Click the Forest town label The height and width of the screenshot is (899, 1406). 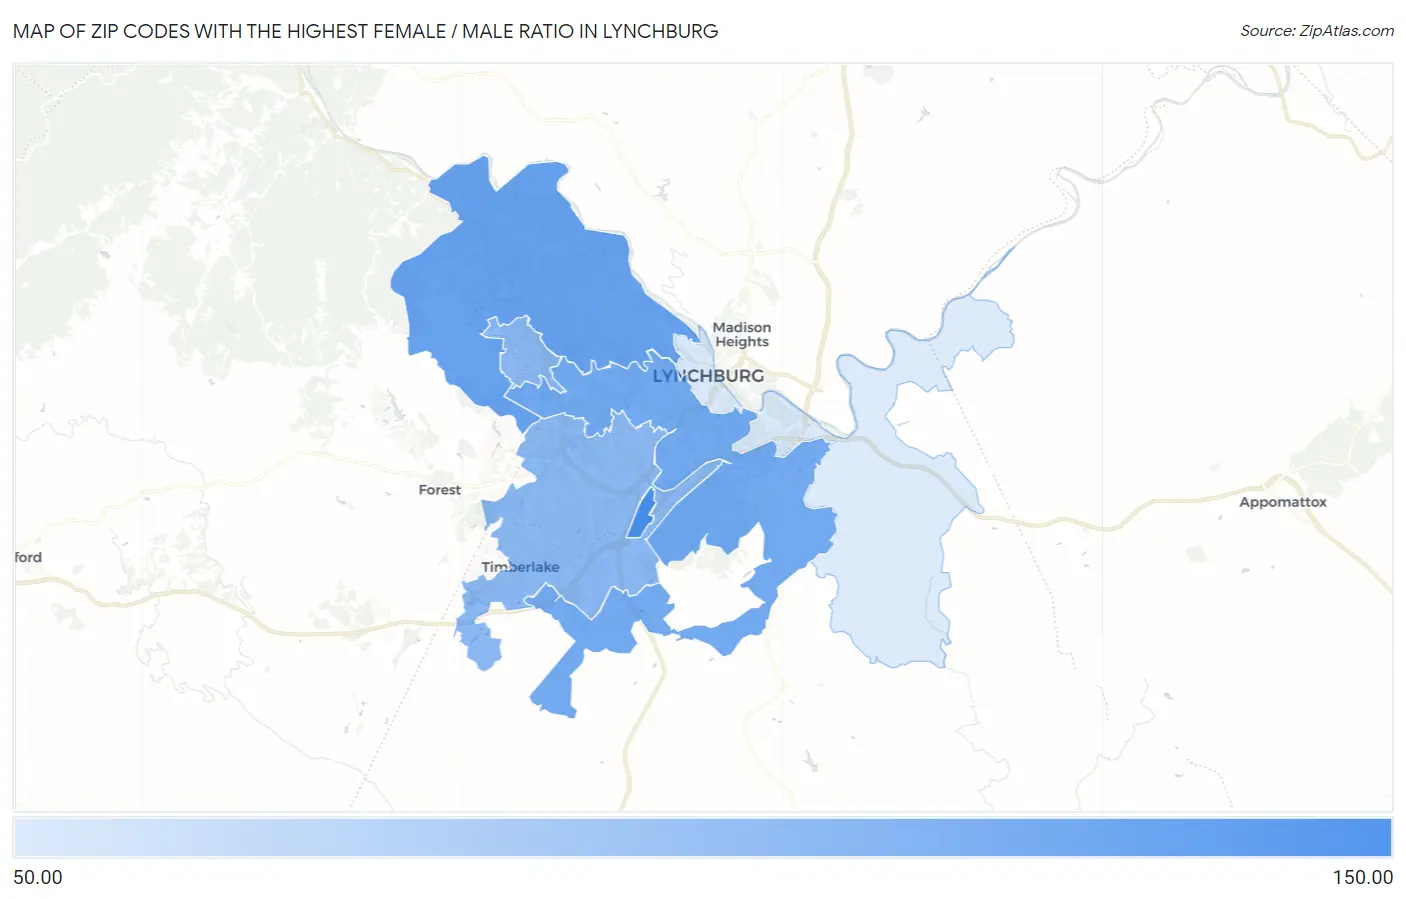tap(440, 490)
